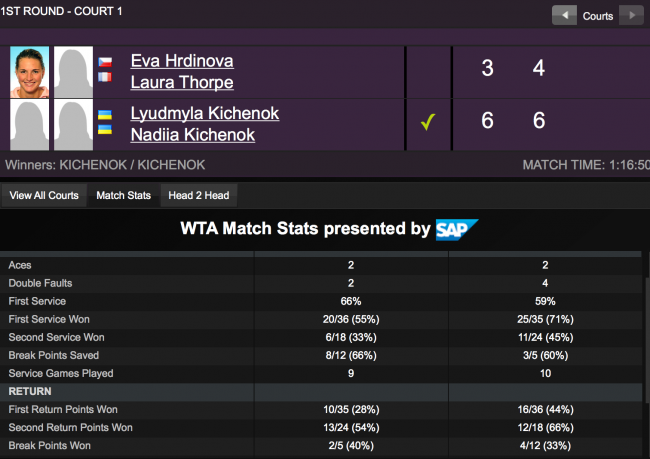This screenshot has height=459, width=650.
Task: Open Laura Thorpe's player profile link
Action: point(182,82)
